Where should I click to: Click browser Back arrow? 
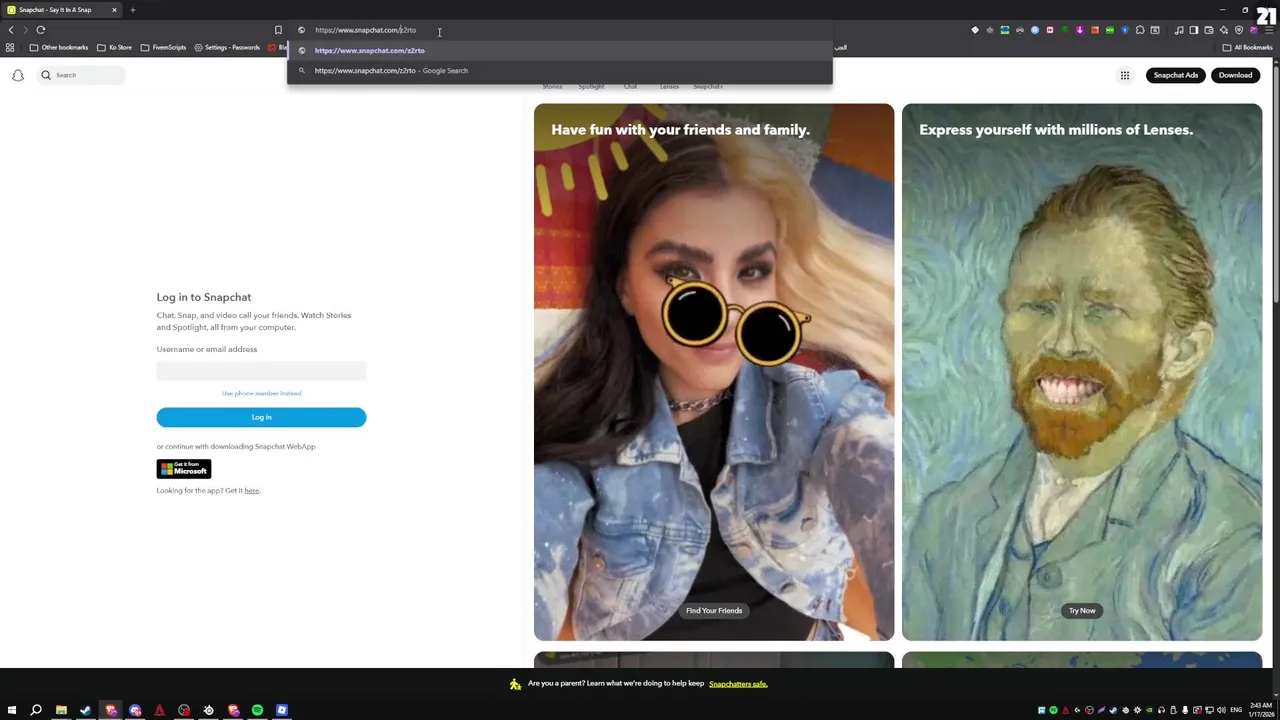coord(11,30)
